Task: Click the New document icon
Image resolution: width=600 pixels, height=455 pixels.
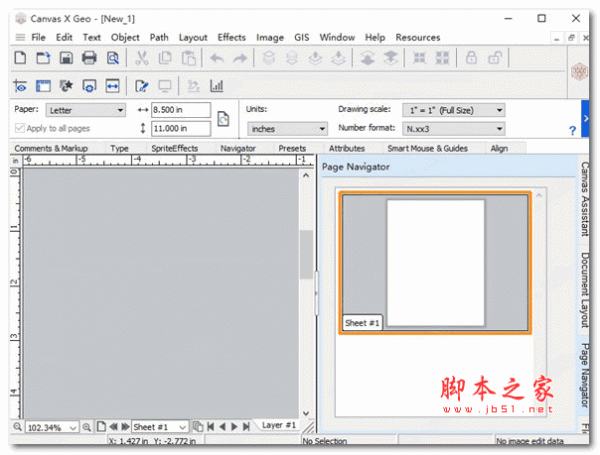Action: click(20, 58)
